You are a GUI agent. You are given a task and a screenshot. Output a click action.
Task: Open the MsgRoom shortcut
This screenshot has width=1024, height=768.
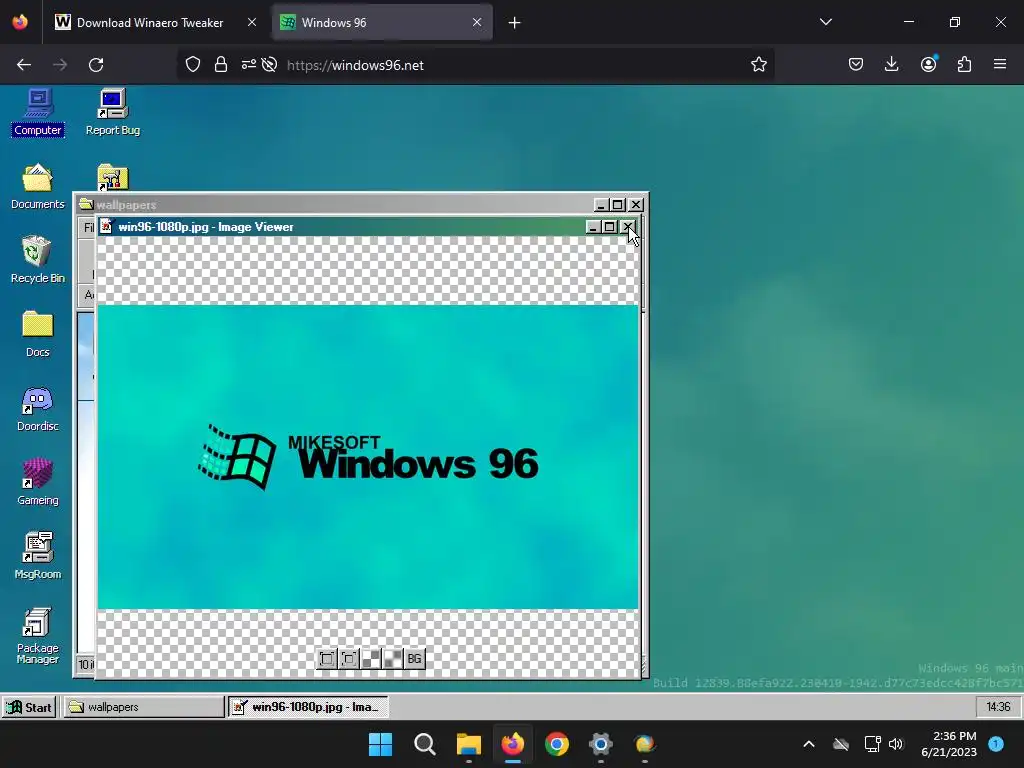pos(37,556)
